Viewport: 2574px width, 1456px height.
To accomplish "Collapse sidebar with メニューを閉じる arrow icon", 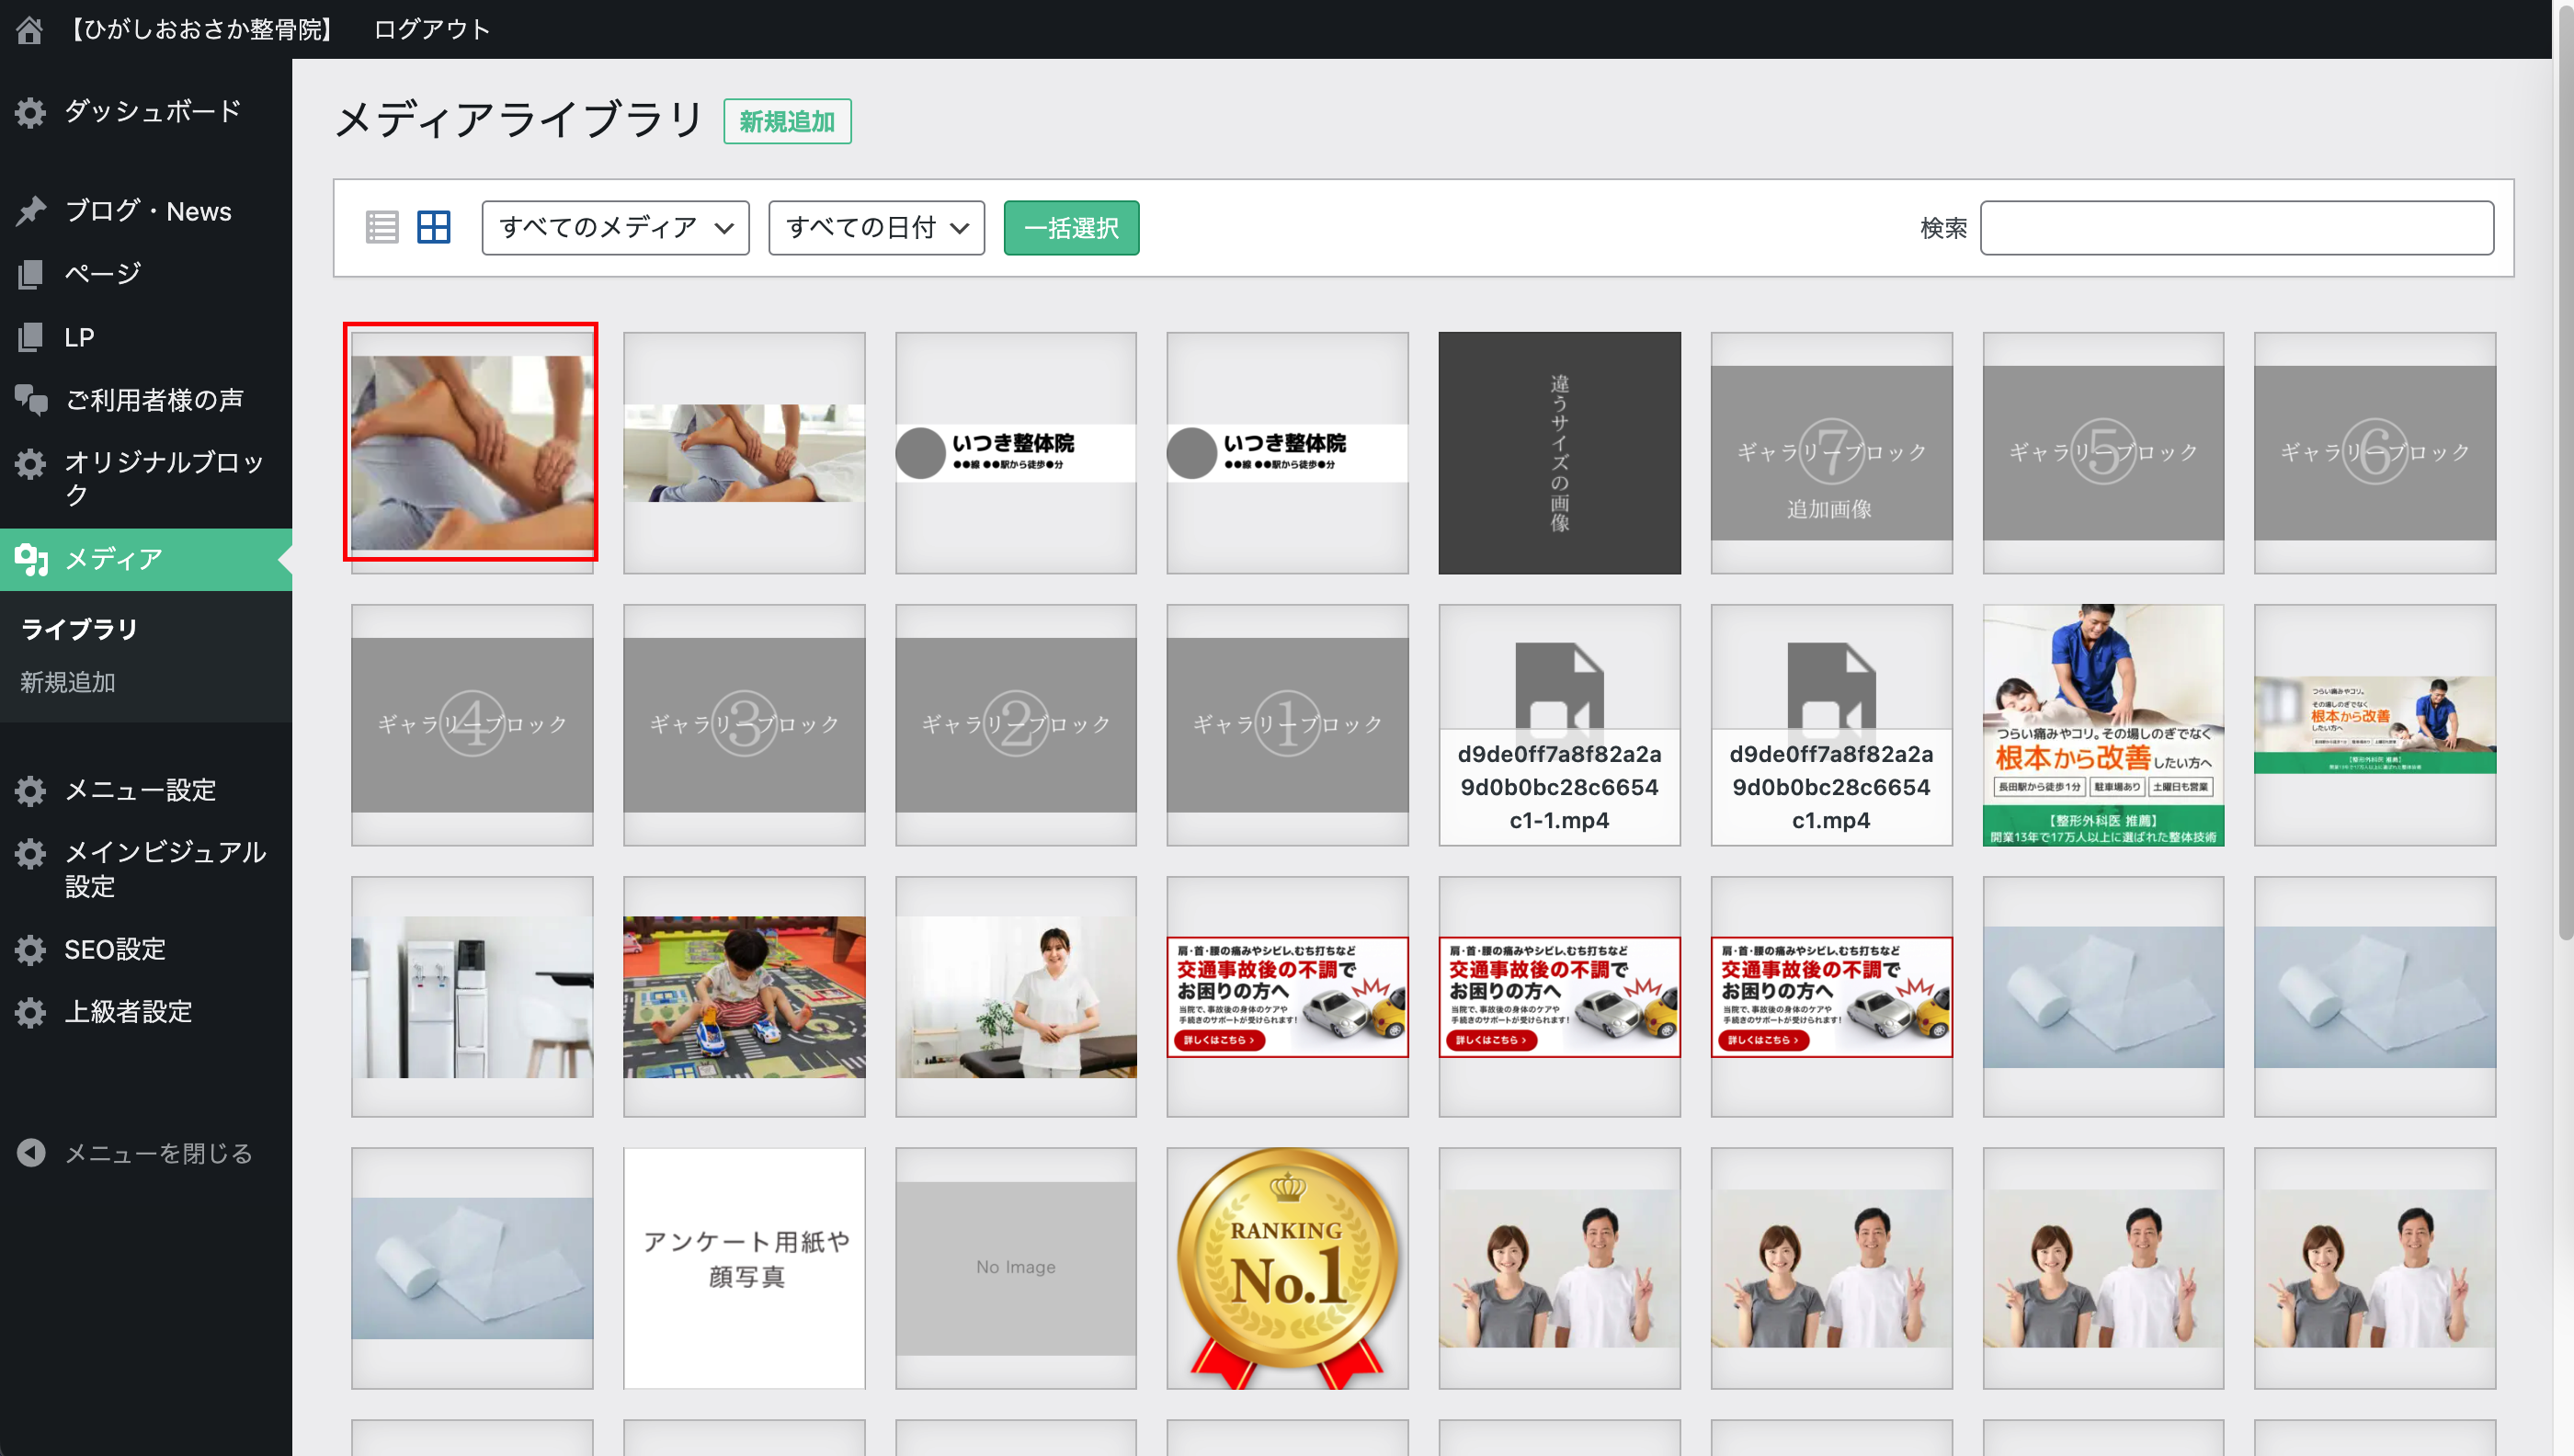I will pyautogui.click(x=31, y=1153).
